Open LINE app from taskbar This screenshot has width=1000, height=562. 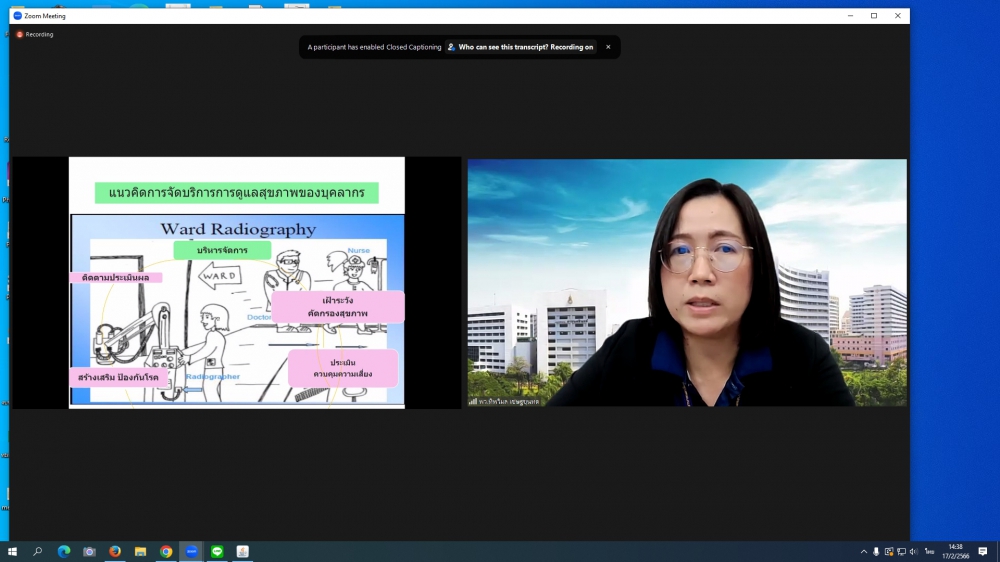(217, 551)
